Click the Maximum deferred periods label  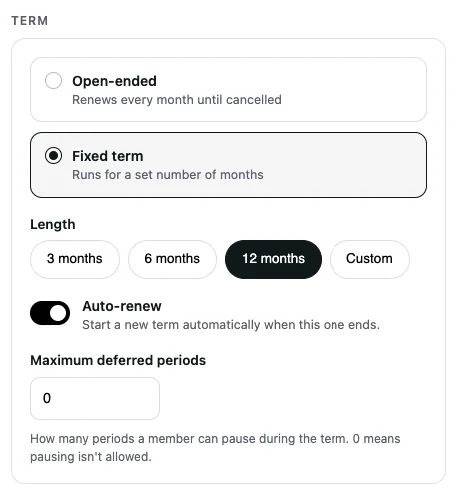[x=118, y=360]
